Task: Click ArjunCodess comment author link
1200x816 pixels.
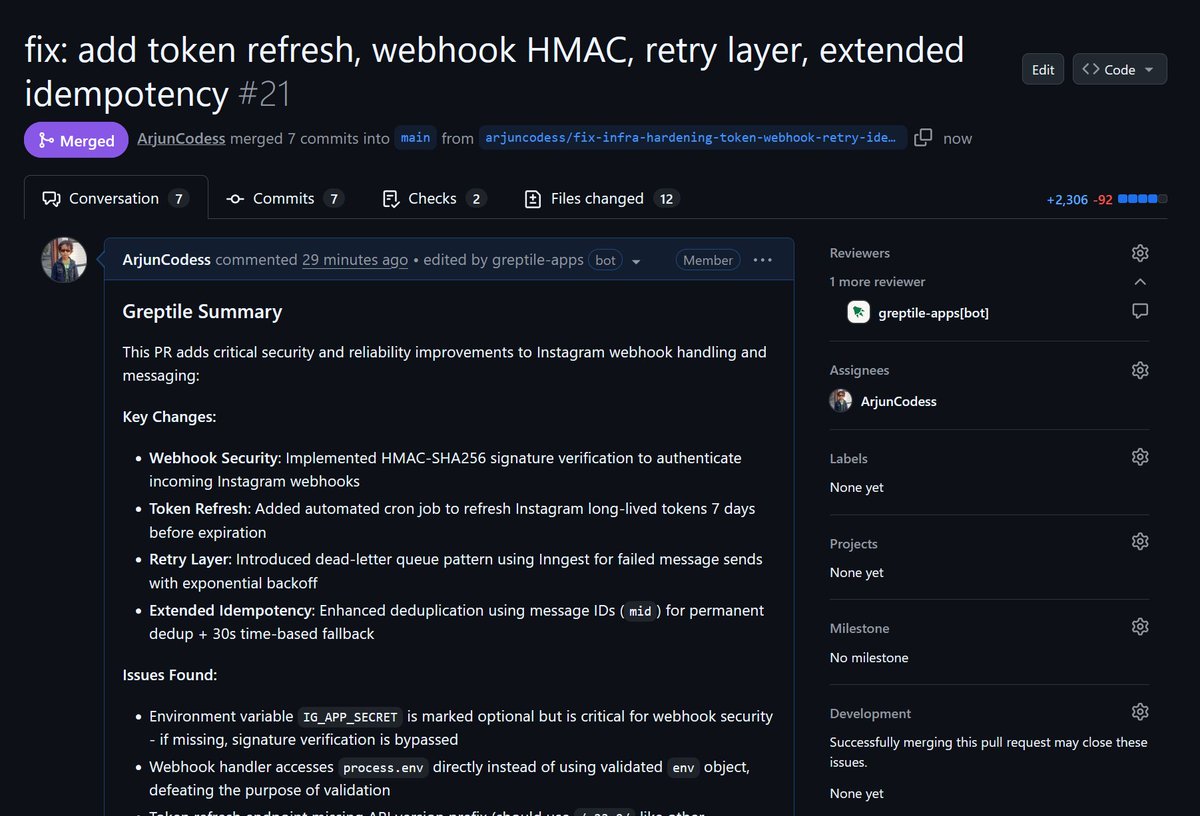Action: [166, 260]
